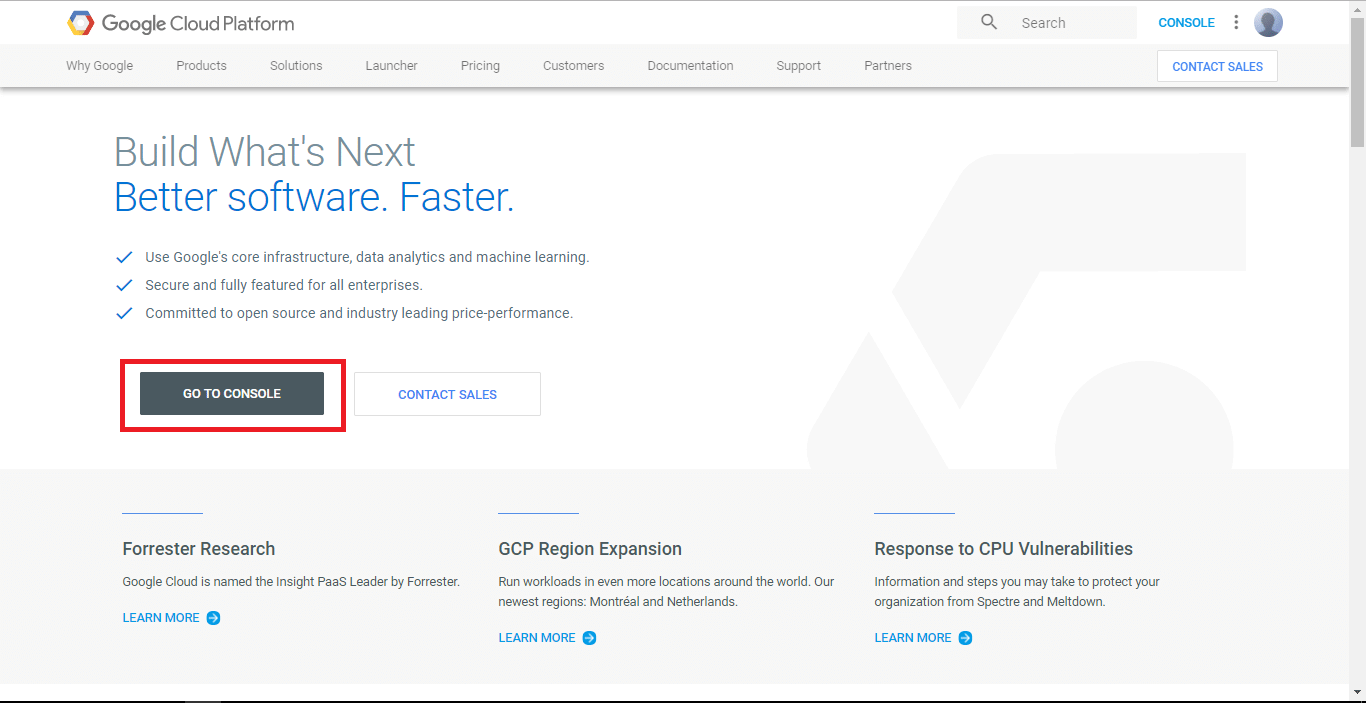Click the Google Cloud Platform logo

tap(181, 23)
